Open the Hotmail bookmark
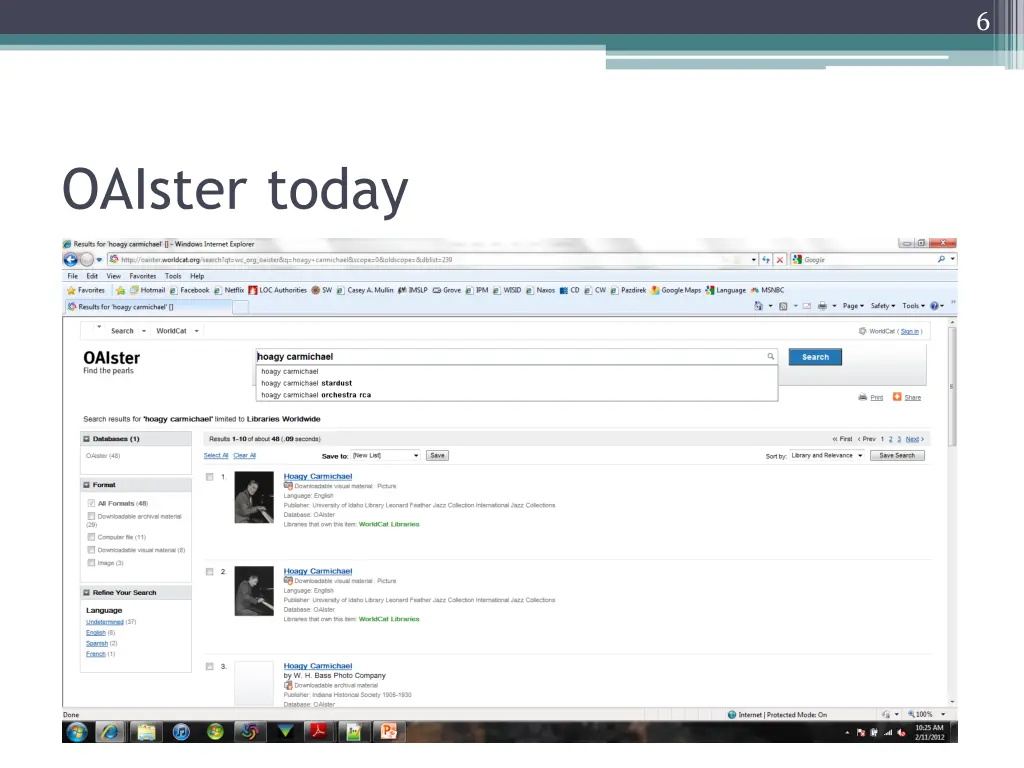The width and height of the screenshot is (1024, 768). (x=148, y=290)
